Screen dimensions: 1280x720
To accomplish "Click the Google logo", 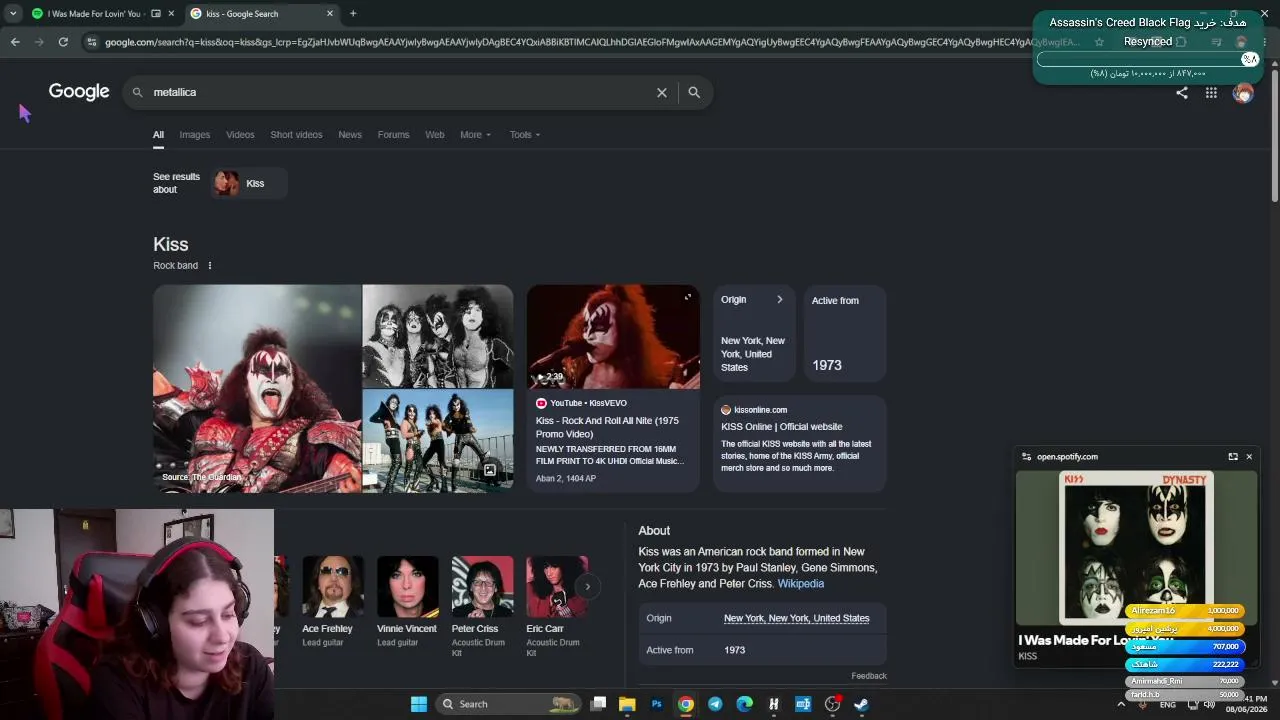I will tap(79, 92).
